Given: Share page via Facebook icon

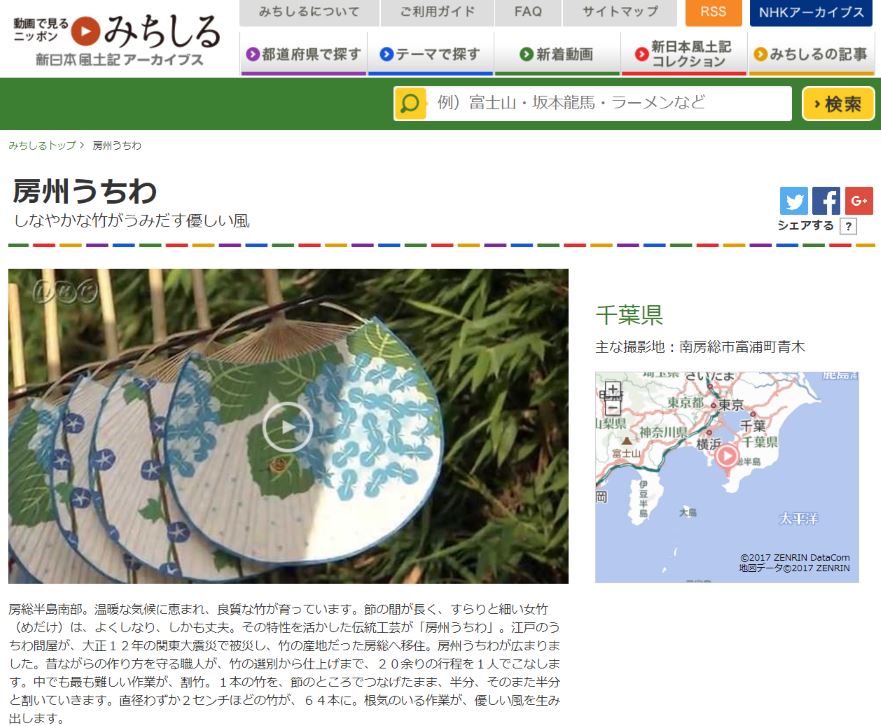Looking at the screenshot, I should point(826,201).
